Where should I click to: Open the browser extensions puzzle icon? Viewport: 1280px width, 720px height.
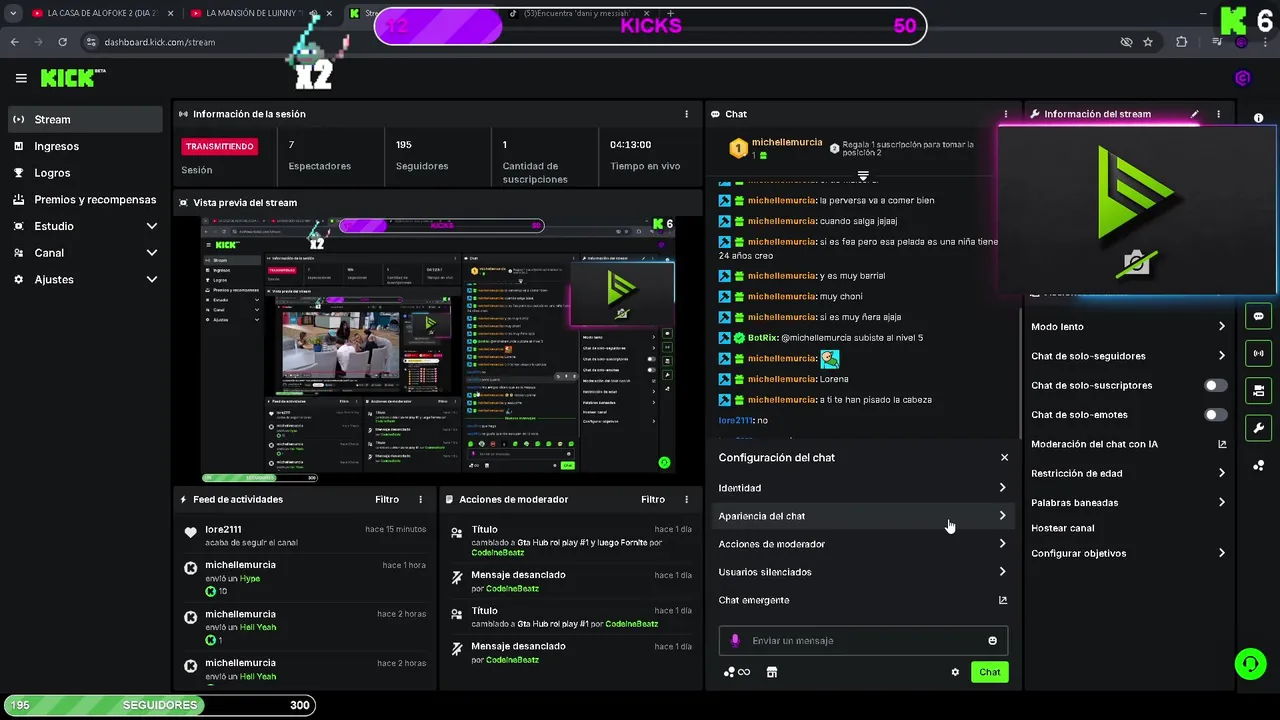click(1182, 42)
